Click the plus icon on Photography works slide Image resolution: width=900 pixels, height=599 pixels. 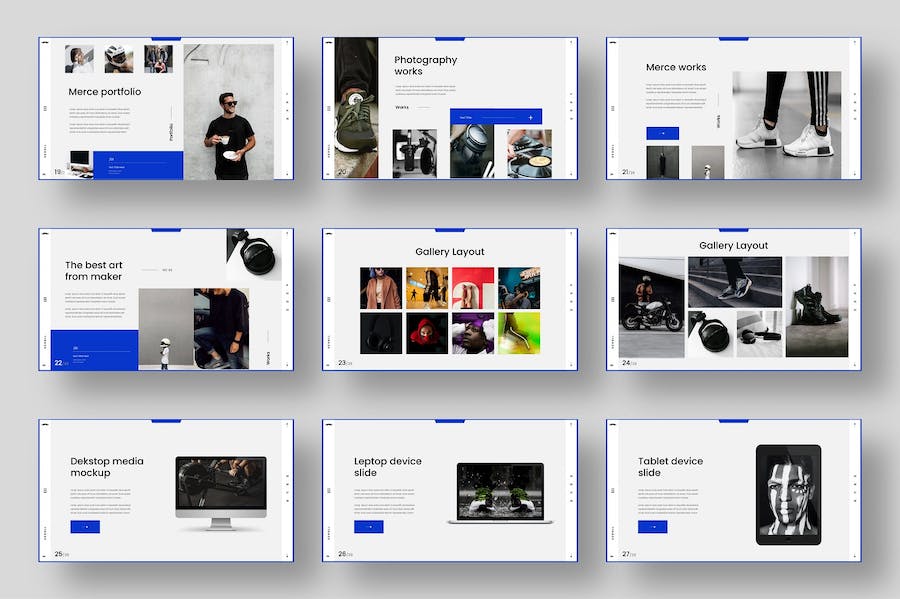point(529,117)
